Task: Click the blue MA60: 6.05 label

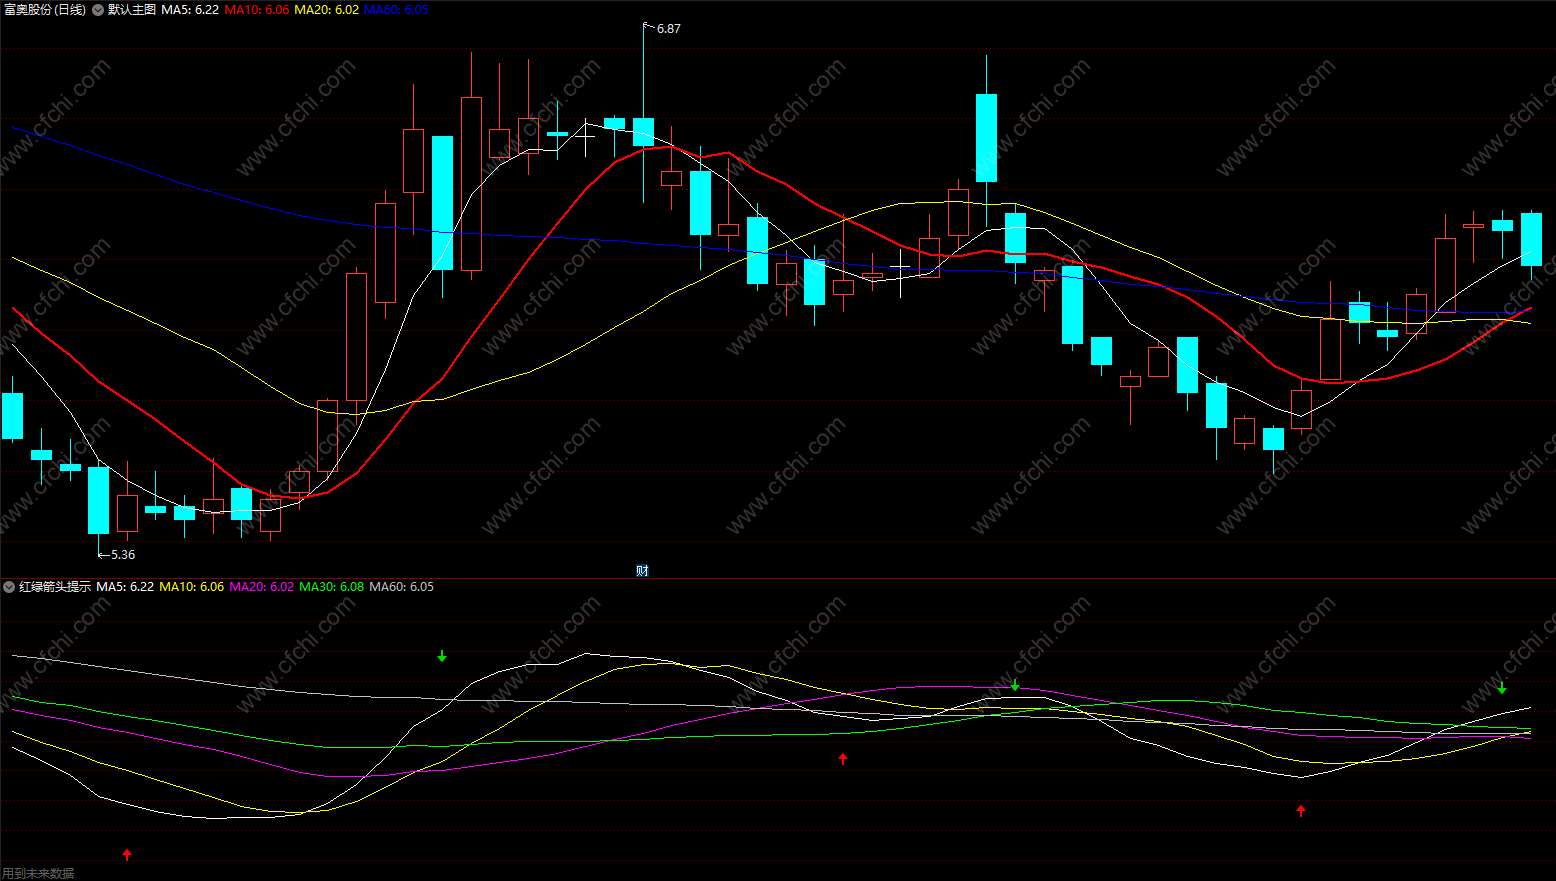Action: (x=396, y=10)
